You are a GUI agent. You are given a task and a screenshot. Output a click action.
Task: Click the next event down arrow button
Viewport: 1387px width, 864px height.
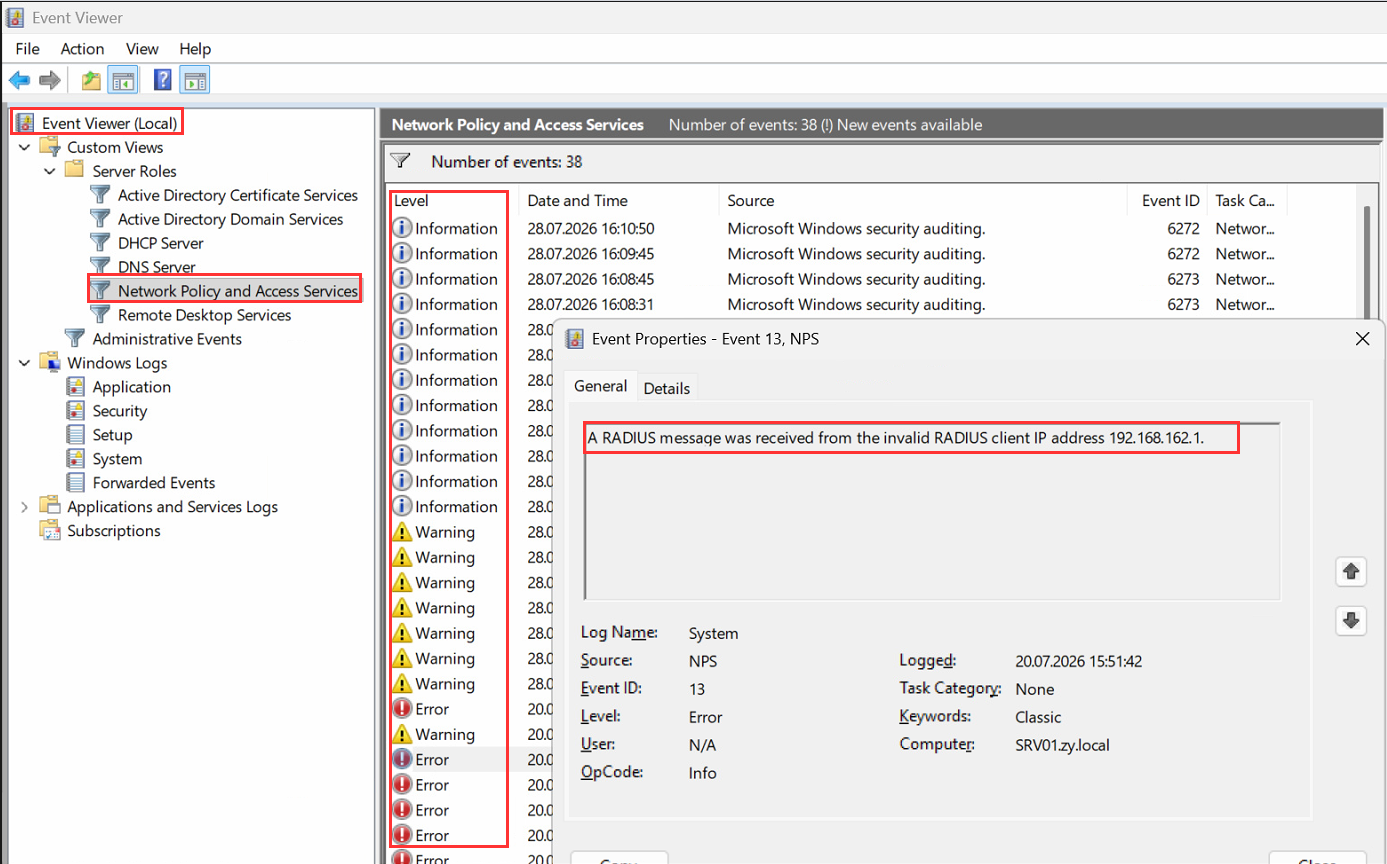(x=1351, y=621)
